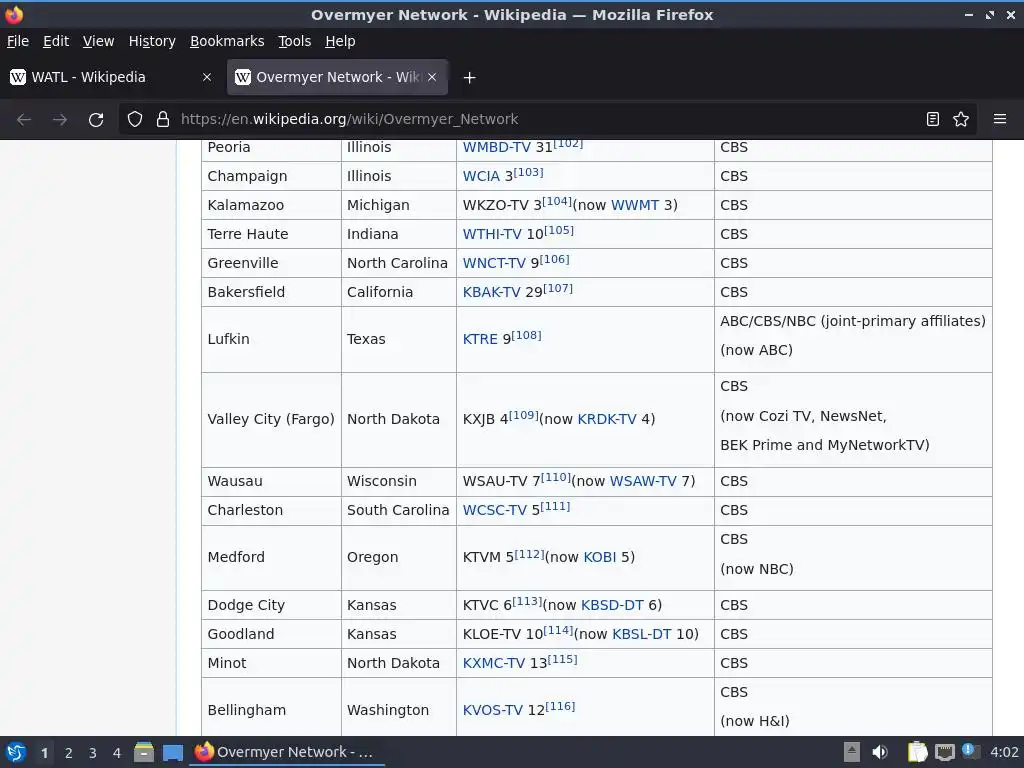The height and width of the screenshot is (768, 1024).
Task: Open a new tab with plus button
Action: 469,78
